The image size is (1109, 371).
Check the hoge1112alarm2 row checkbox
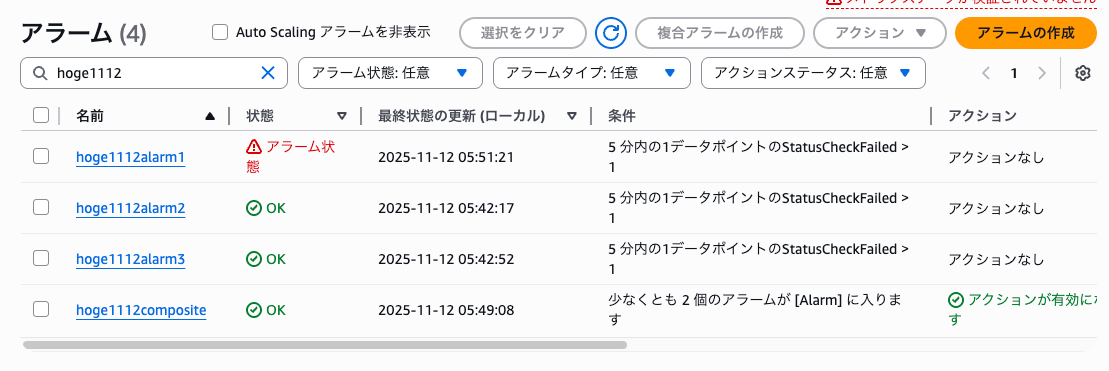tap(41, 207)
